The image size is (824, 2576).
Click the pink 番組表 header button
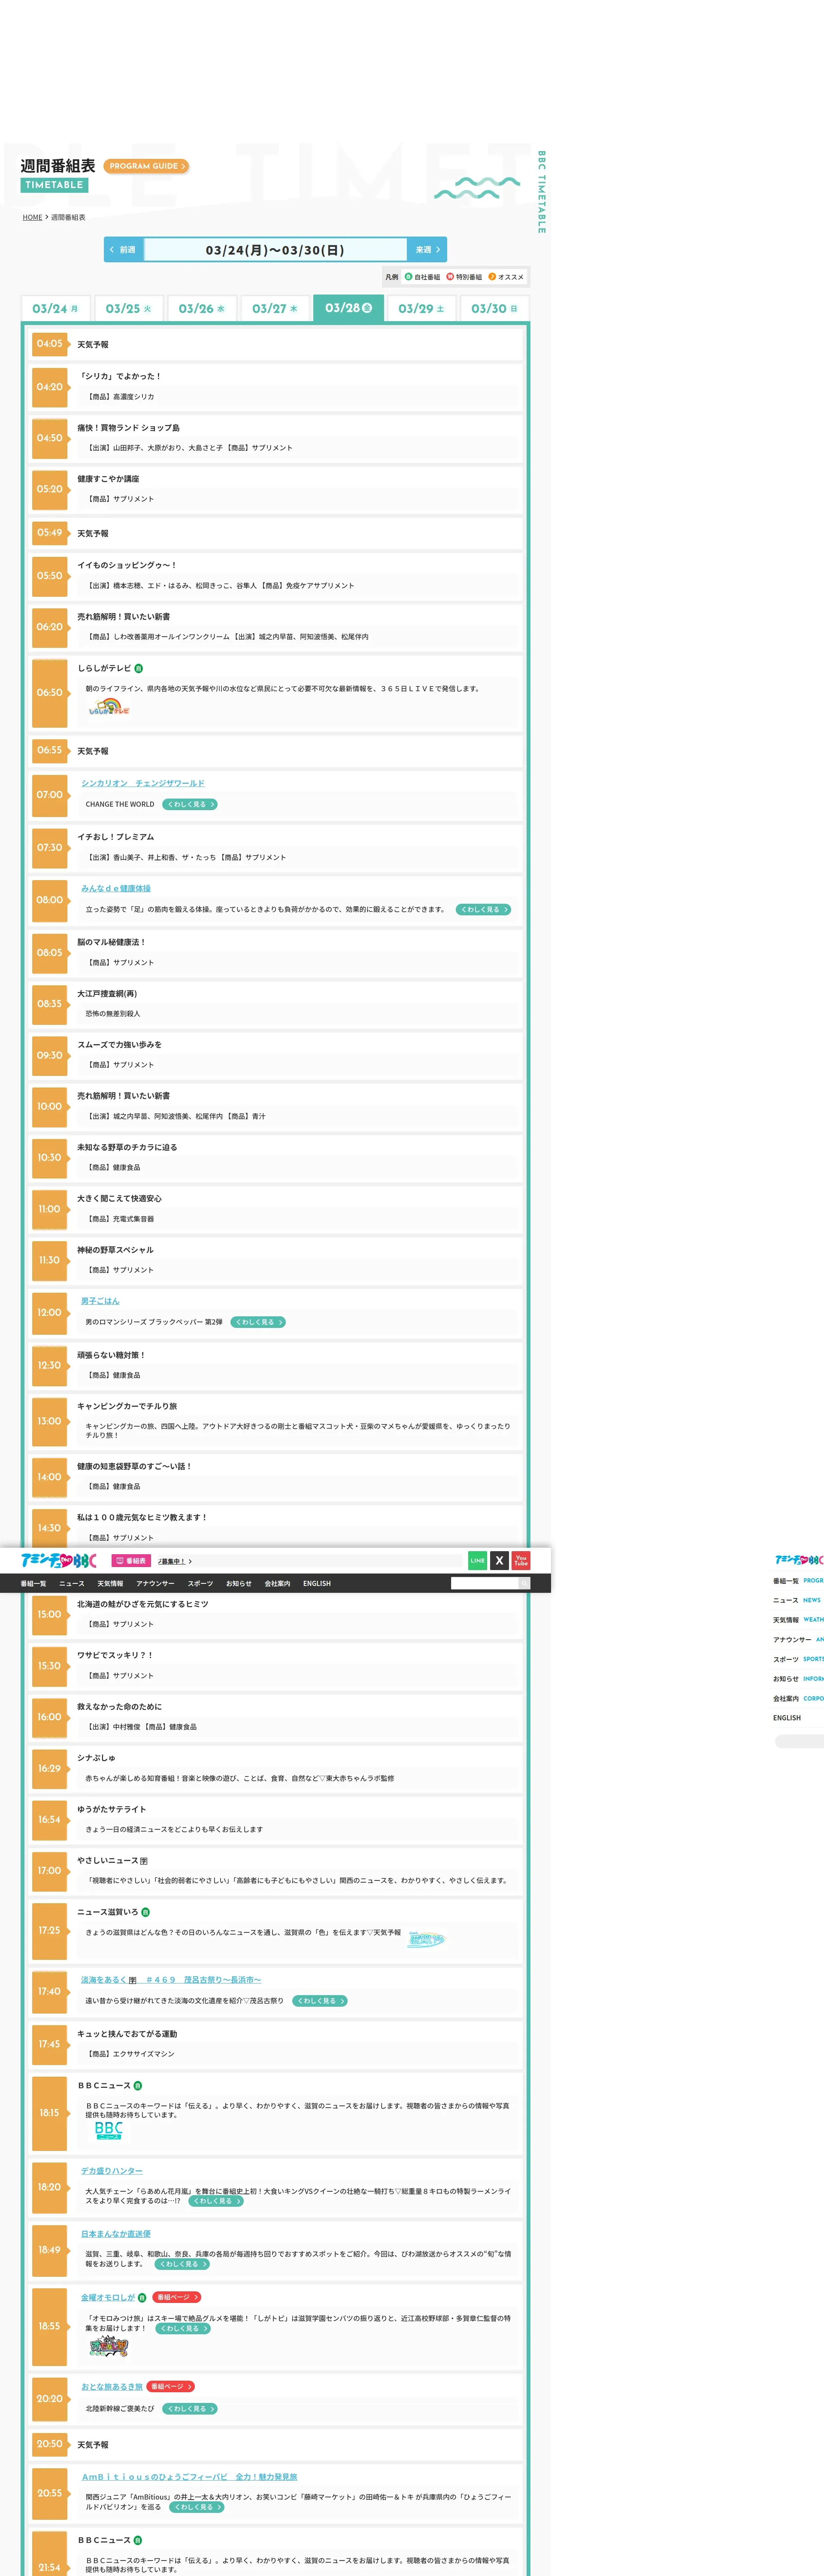click(130, 1561)
